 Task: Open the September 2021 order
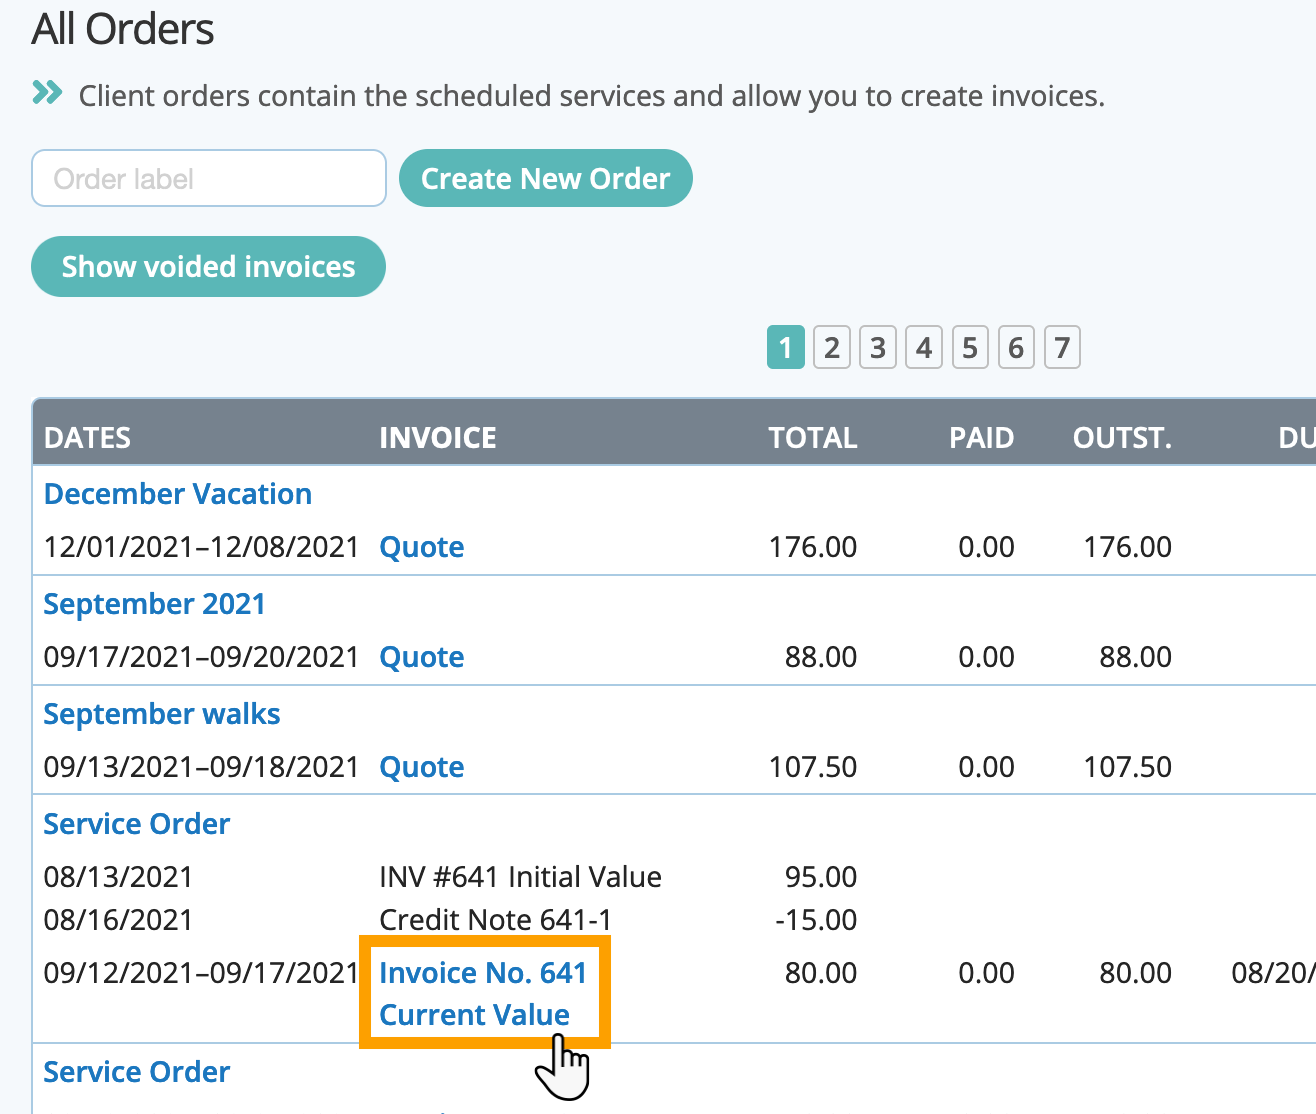click(x=154, y=604)
